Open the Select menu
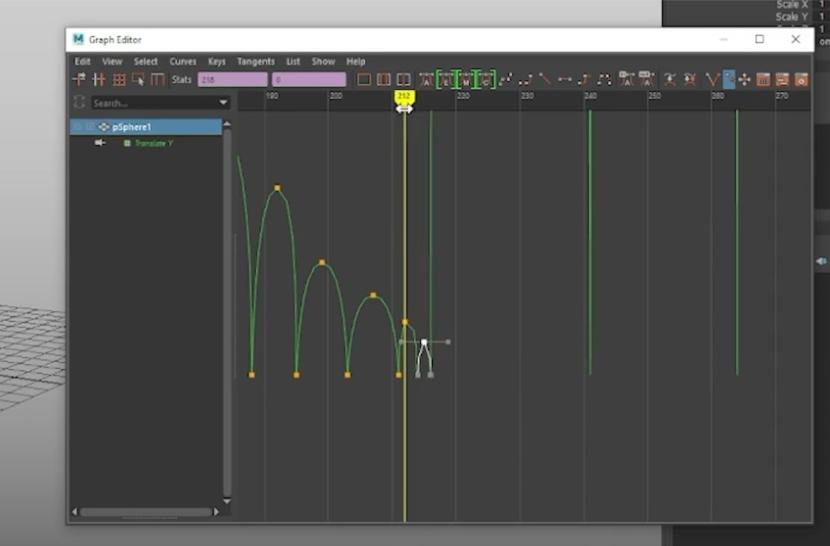 (x=146, y=61)
